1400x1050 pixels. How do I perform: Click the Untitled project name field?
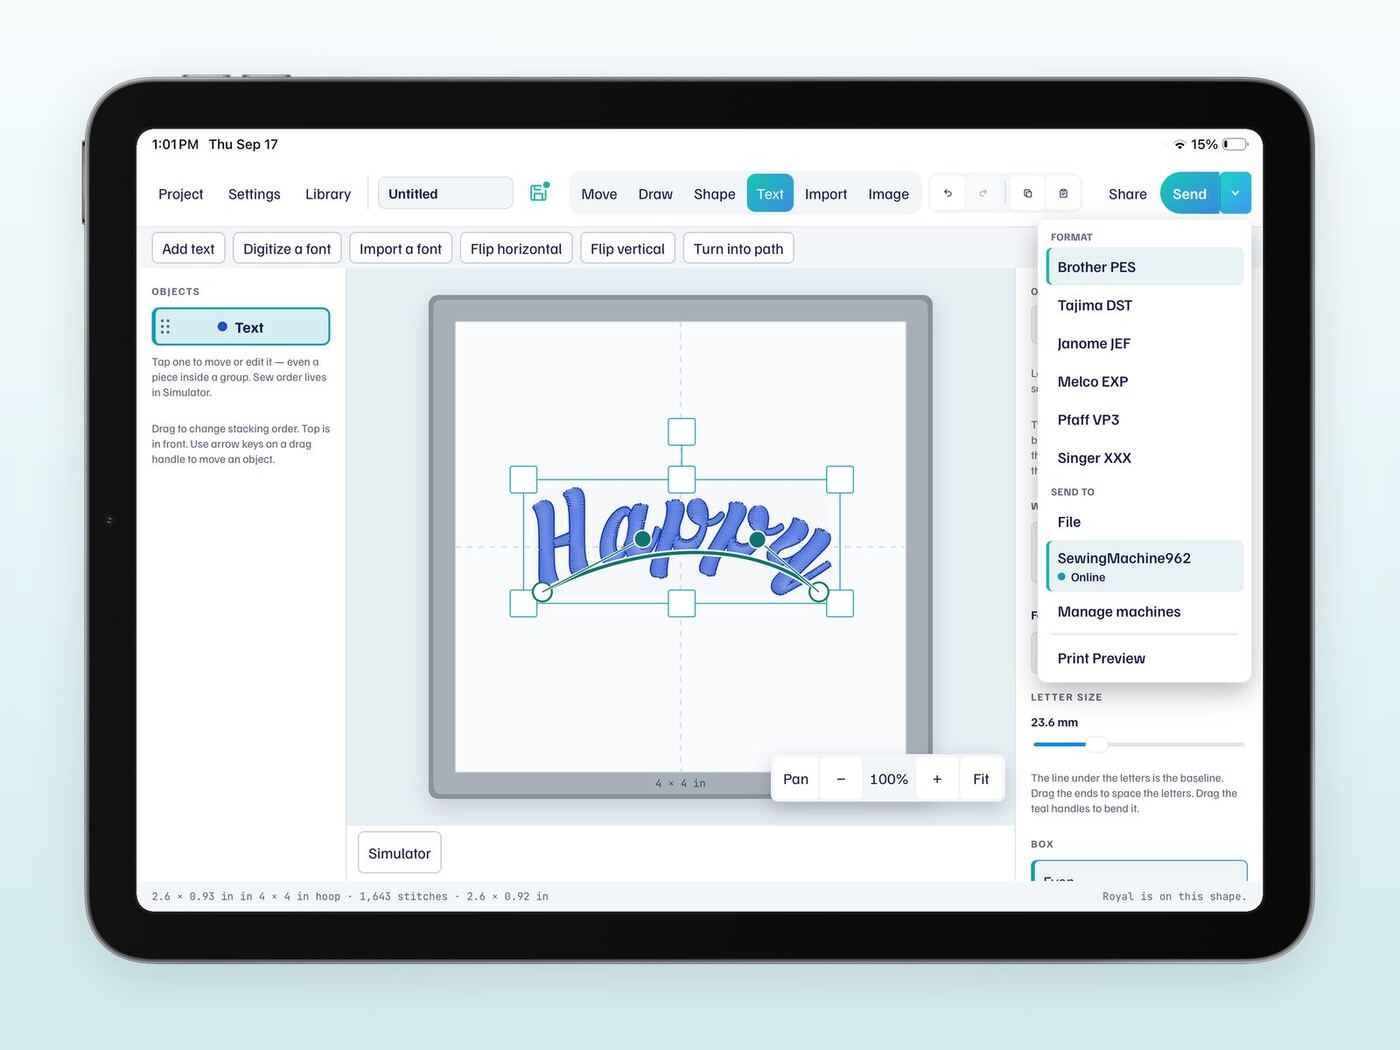[x=445, y=194]
